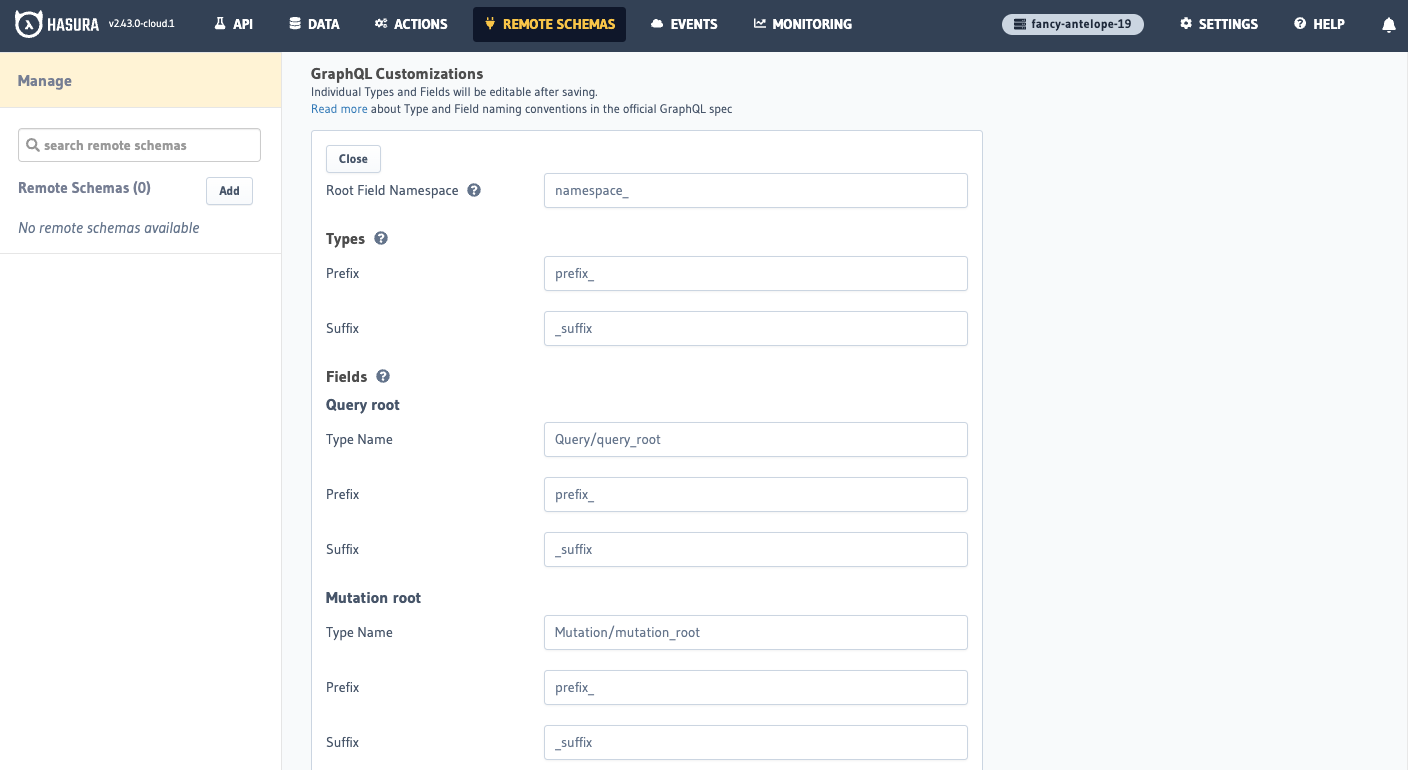
Task: Click the help icon next to Root Field Namespace
Action: coord(473,189)
